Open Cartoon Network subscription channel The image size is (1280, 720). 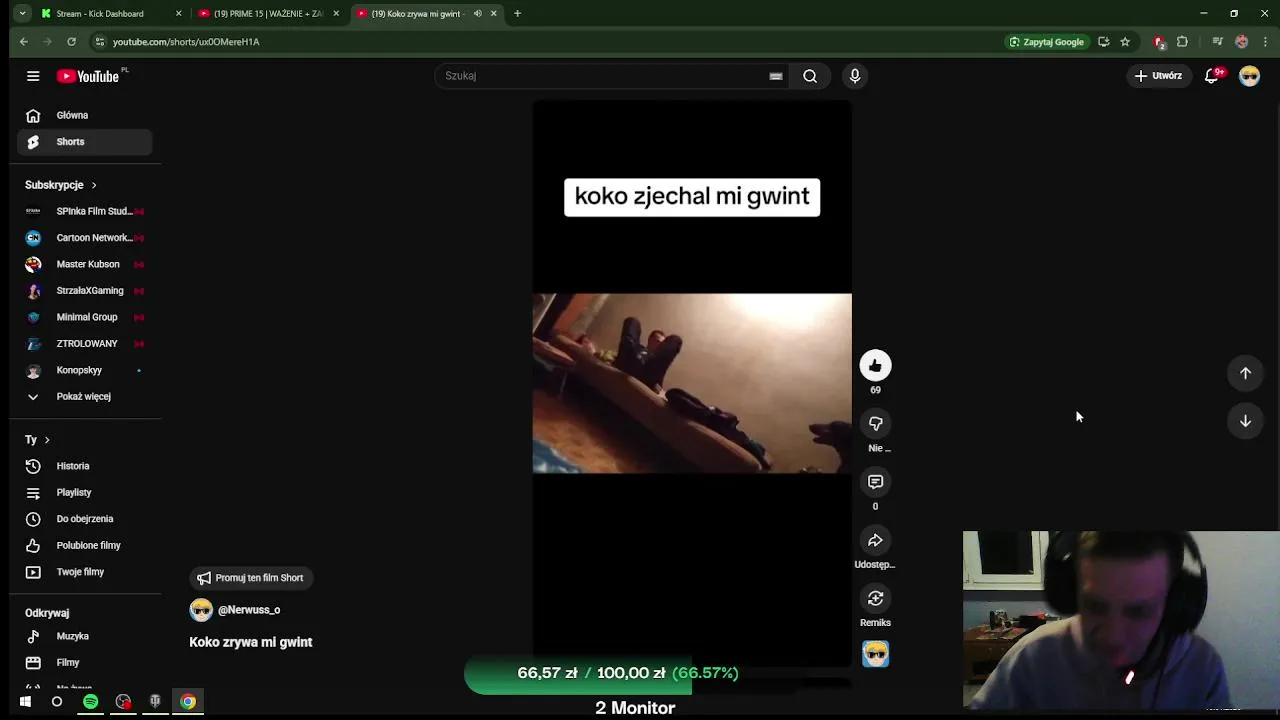pyautogui.click(x=84, y=238)
